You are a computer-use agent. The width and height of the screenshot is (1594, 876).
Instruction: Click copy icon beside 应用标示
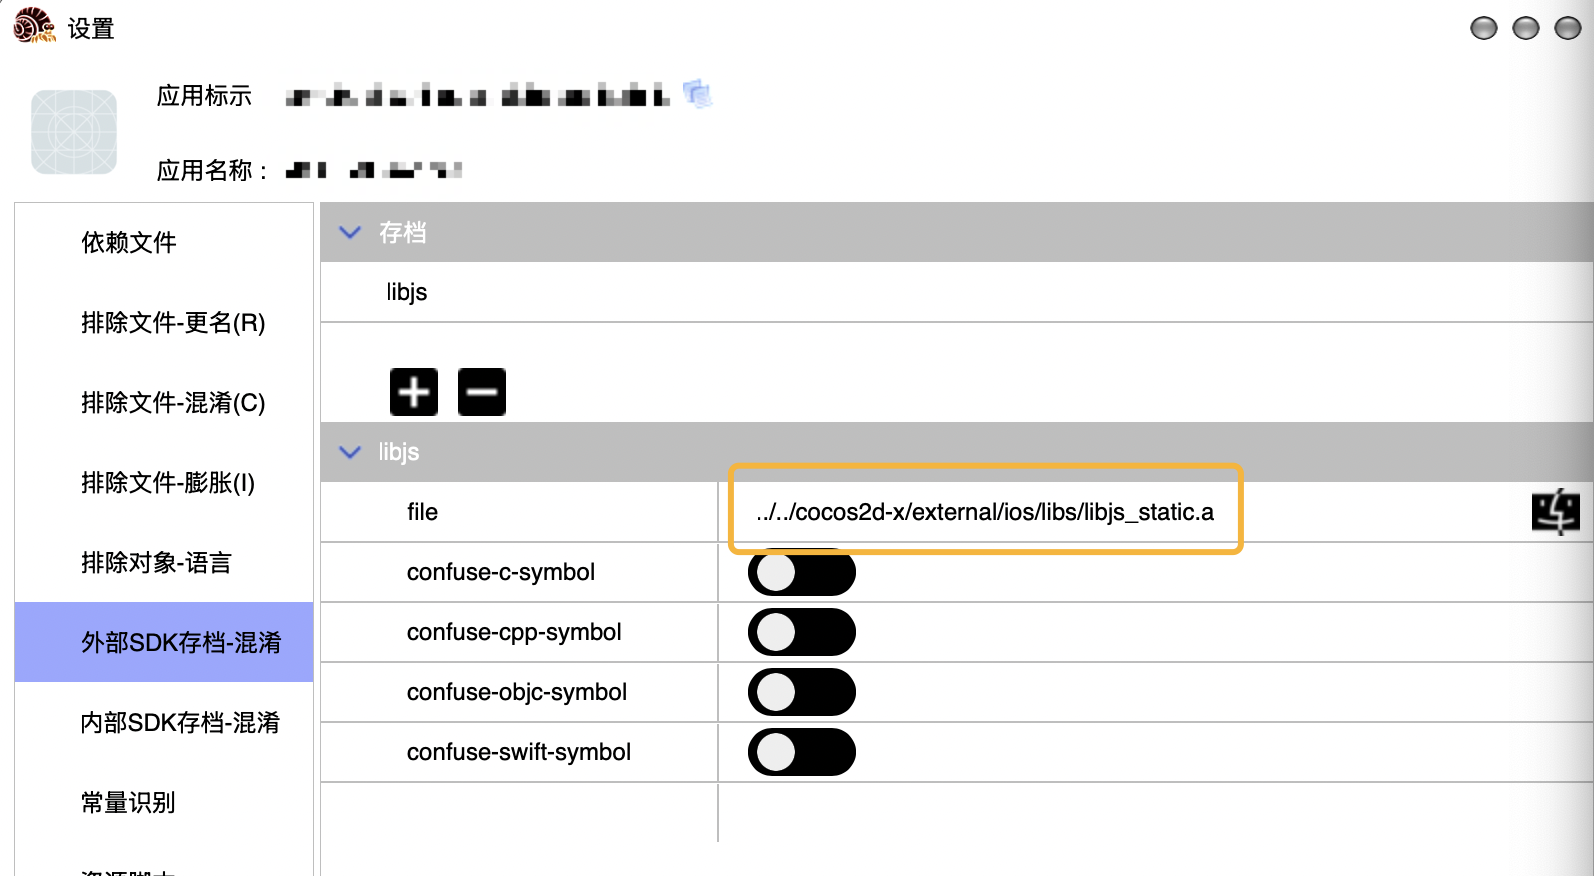(697, 94)
